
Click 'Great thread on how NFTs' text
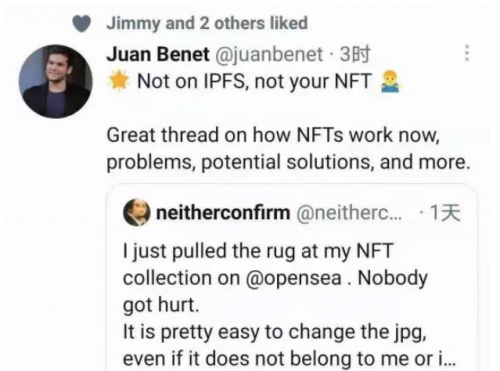(227, 135)
